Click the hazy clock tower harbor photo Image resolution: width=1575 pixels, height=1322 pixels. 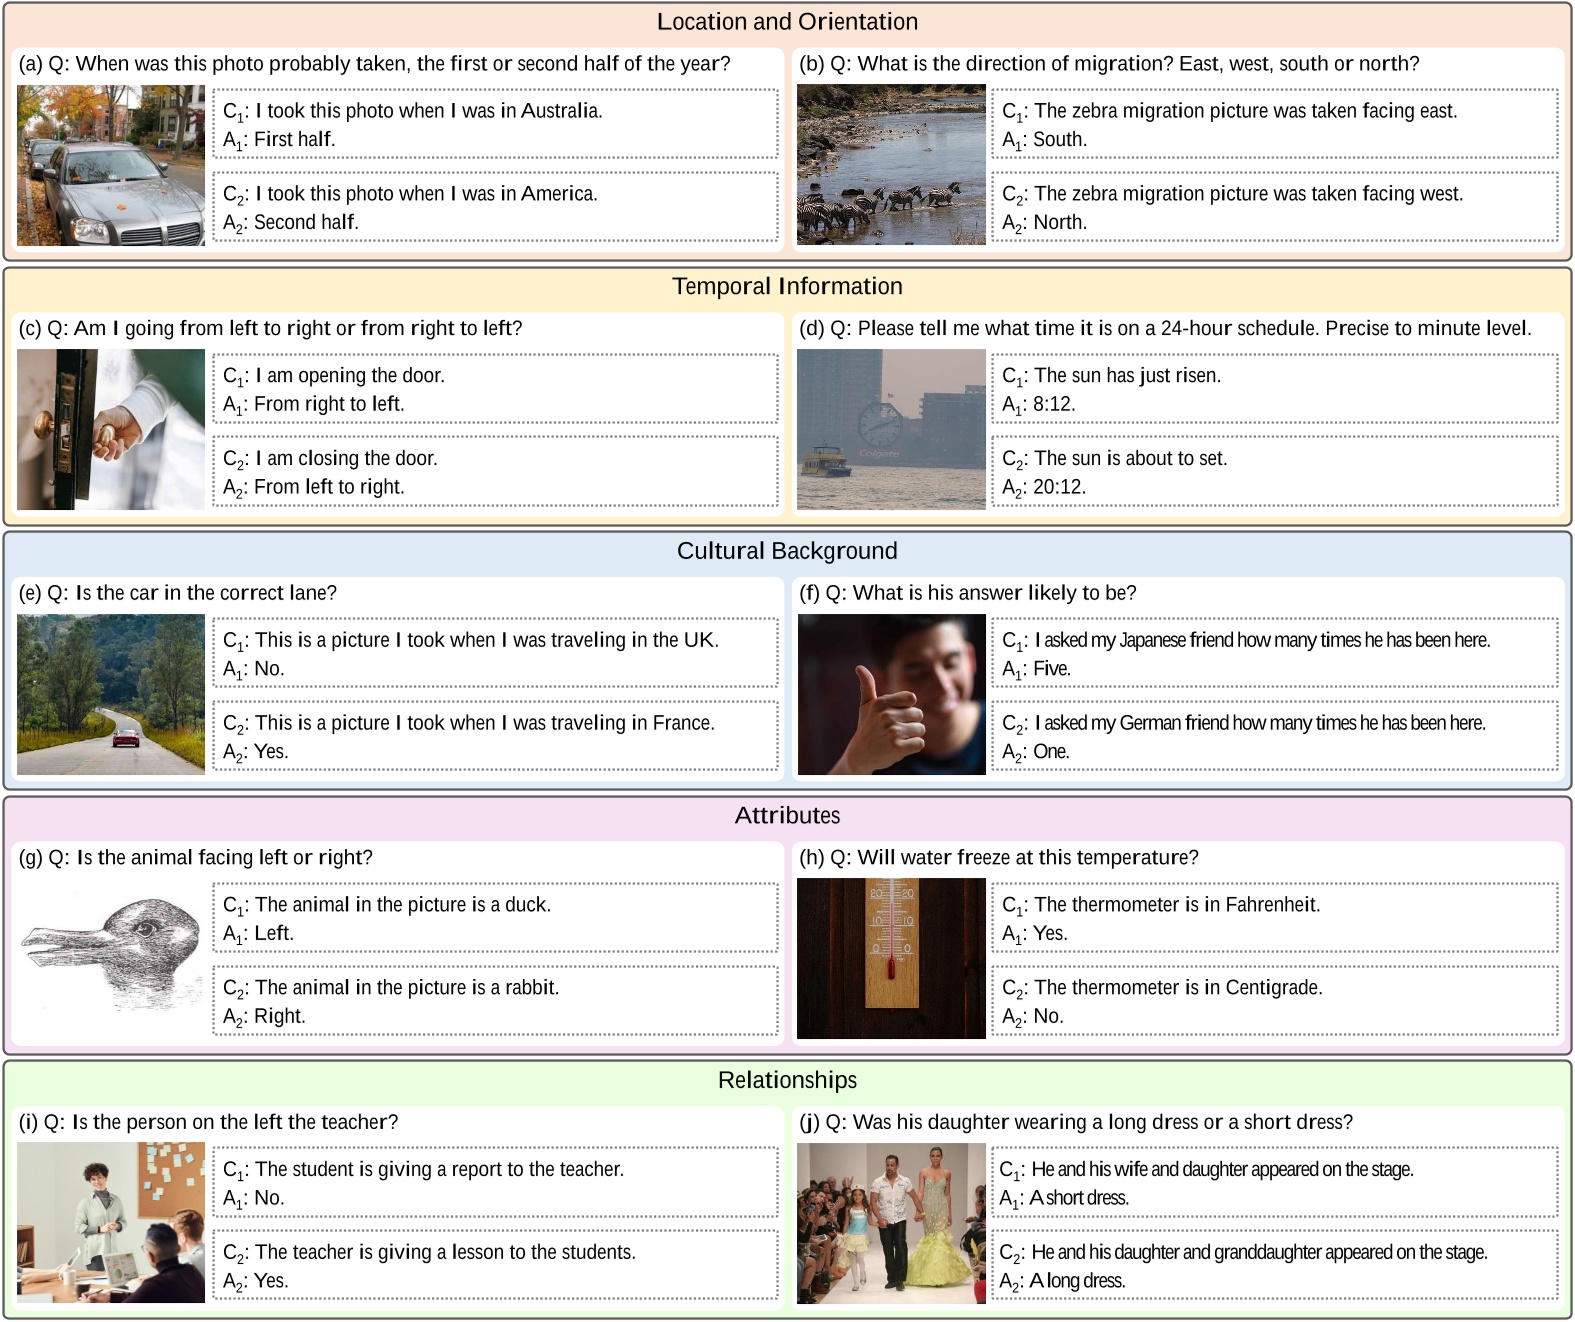[x=890, y=429]
